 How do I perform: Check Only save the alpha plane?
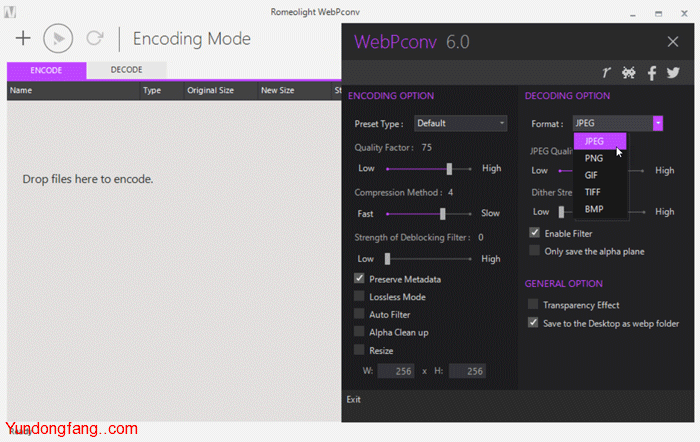(x=534, y=250)
